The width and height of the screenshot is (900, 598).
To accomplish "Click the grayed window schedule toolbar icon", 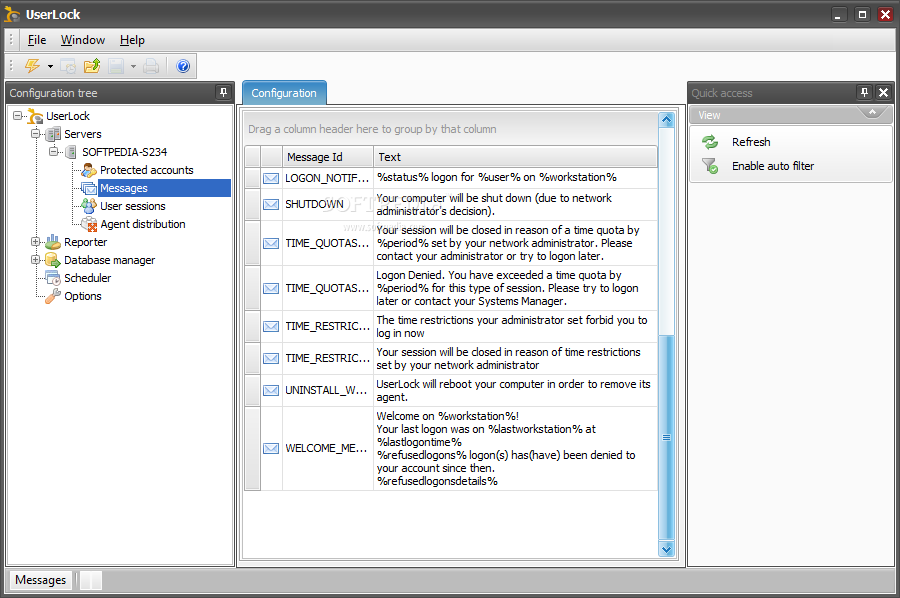I will [x=68, y=66].
